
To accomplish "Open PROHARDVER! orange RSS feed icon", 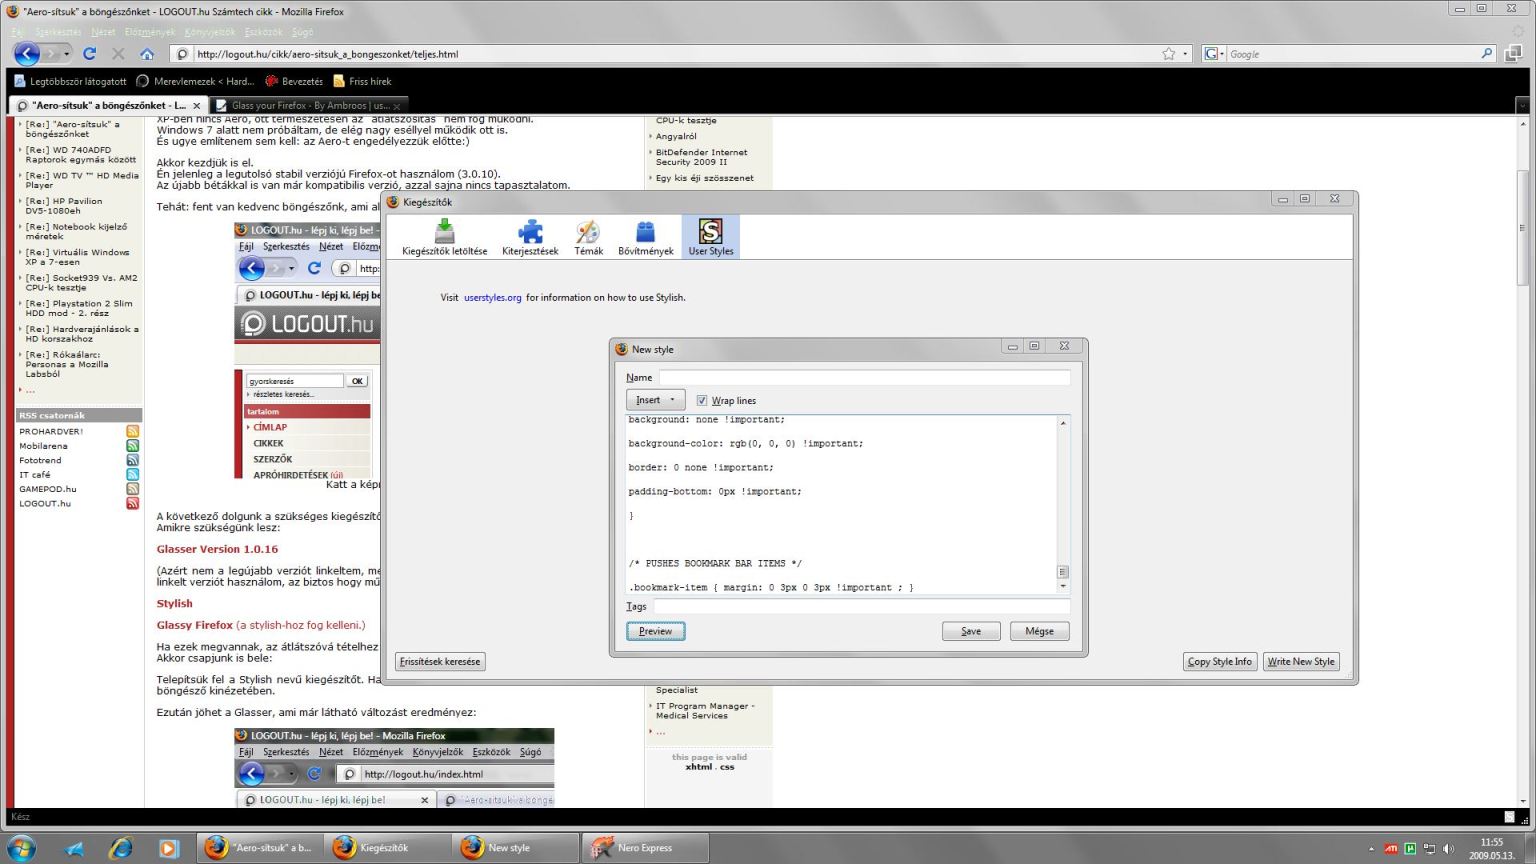I will [x=132, y=431].
